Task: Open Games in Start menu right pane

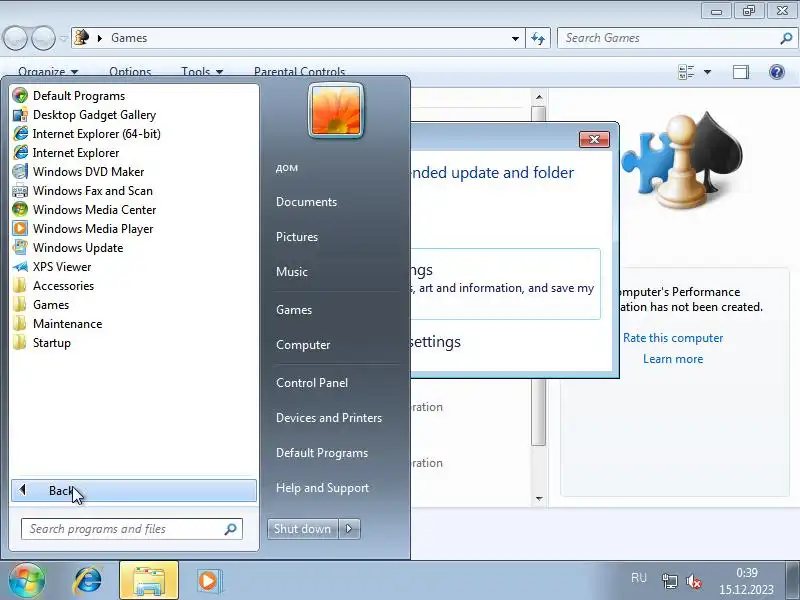Action: (x=294, y=310)
